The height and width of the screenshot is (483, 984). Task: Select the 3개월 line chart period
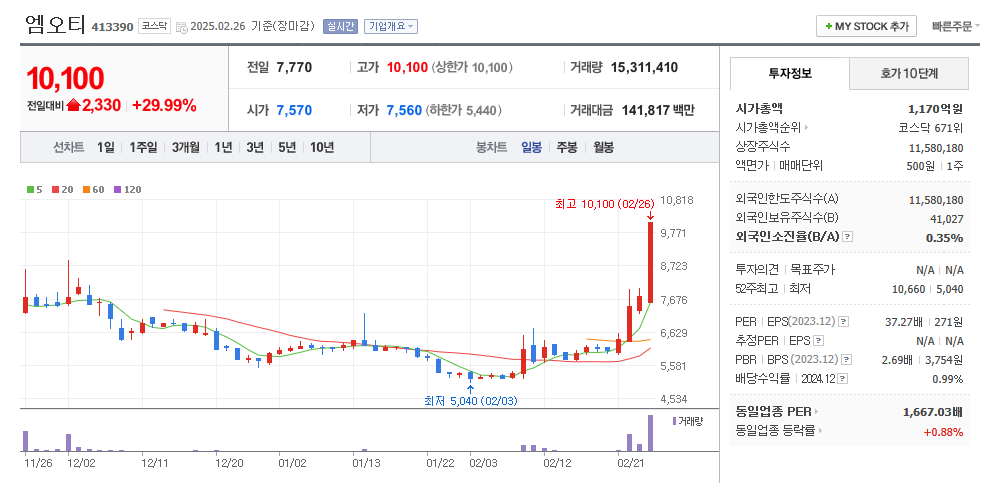[185, 148]
